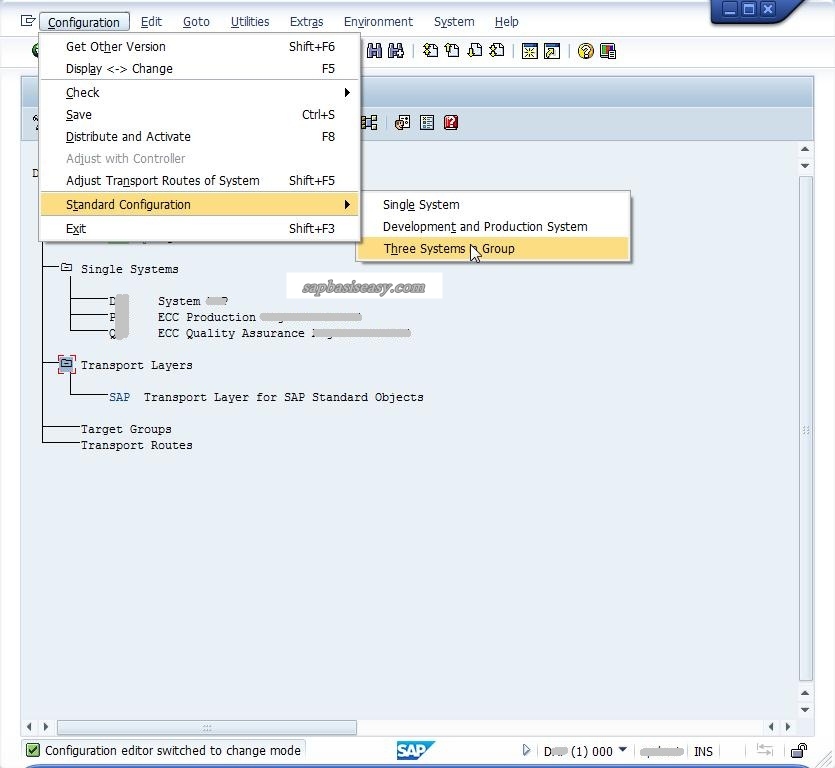Click the Generate shortcut icon

click(552, 51)
